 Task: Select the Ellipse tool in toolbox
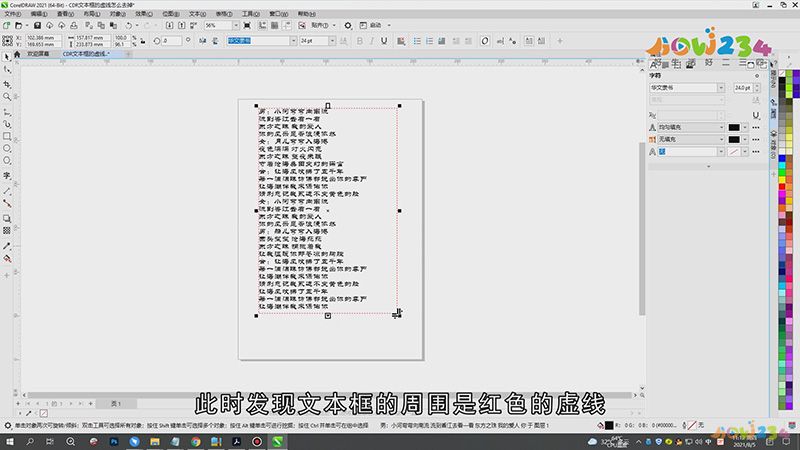[7, 148]
